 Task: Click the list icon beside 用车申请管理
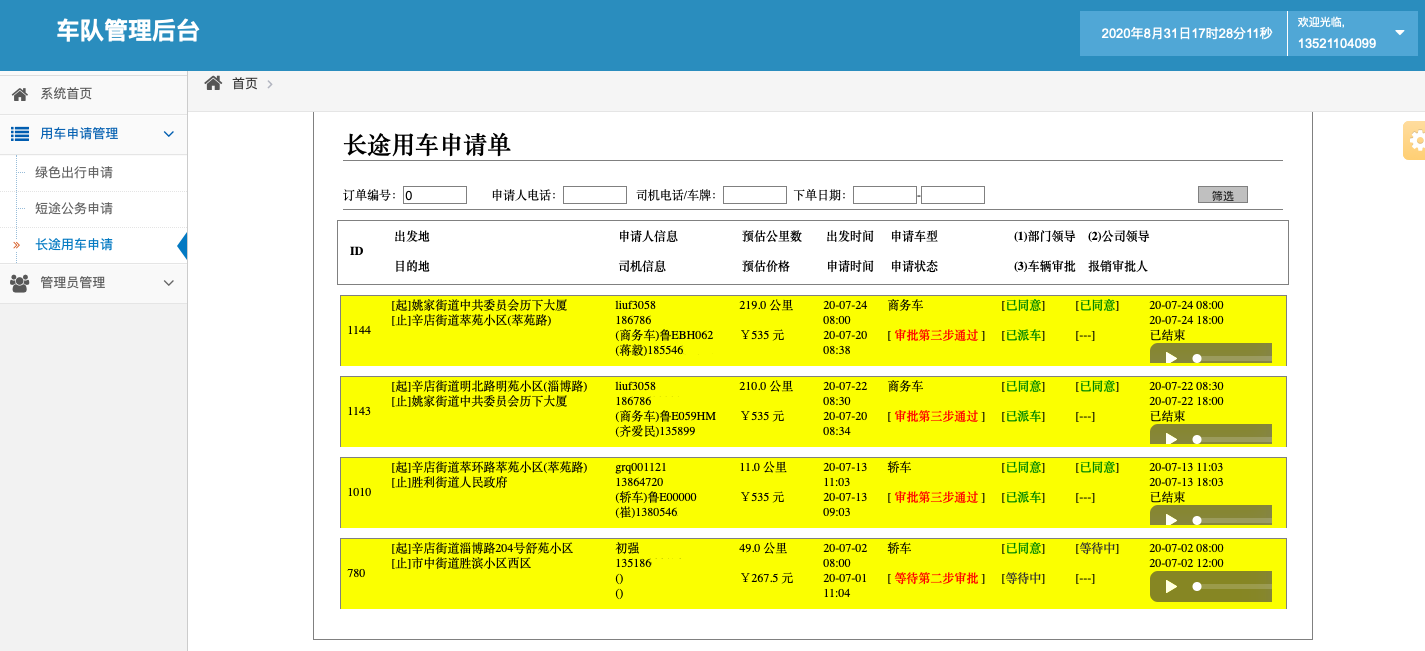click(x=20, y=134)
